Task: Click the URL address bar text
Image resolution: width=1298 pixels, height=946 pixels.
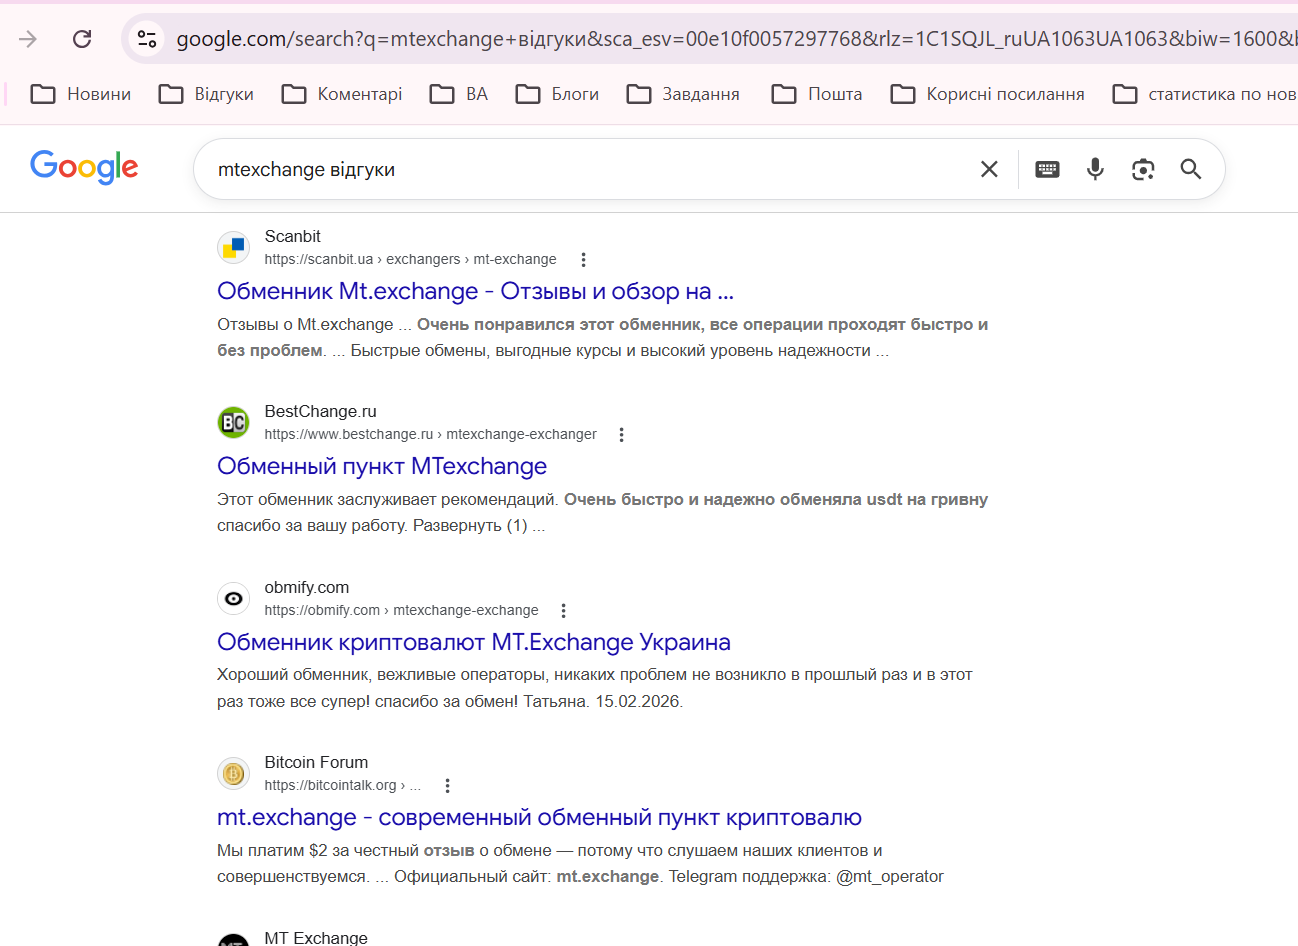Action: coord(735,39)
